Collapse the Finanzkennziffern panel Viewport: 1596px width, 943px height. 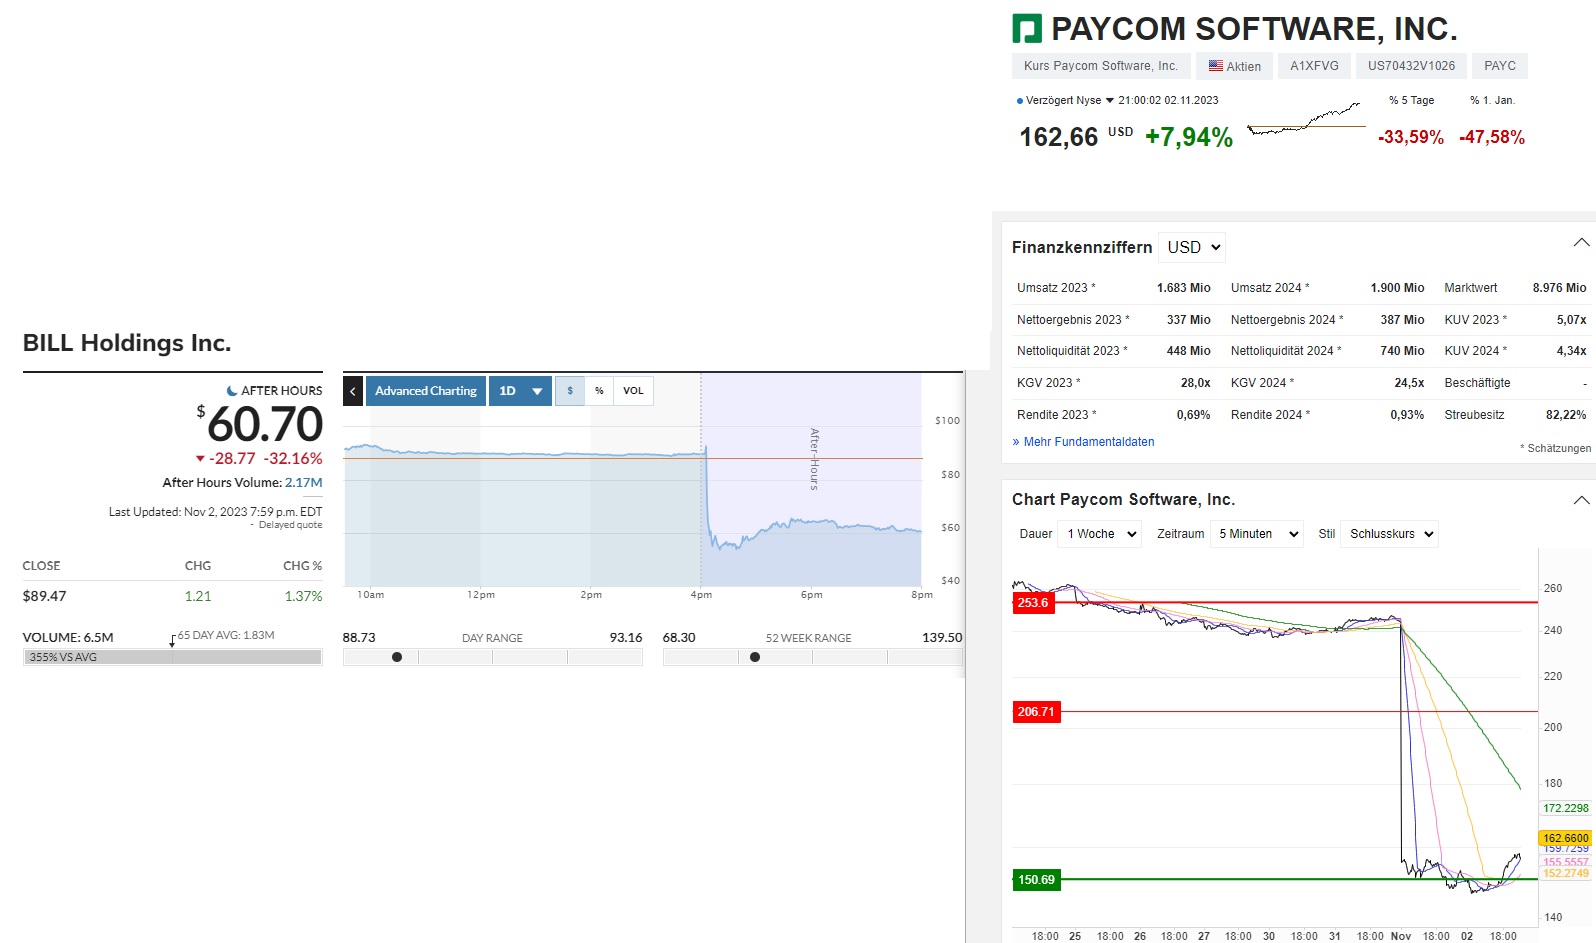1581,243
